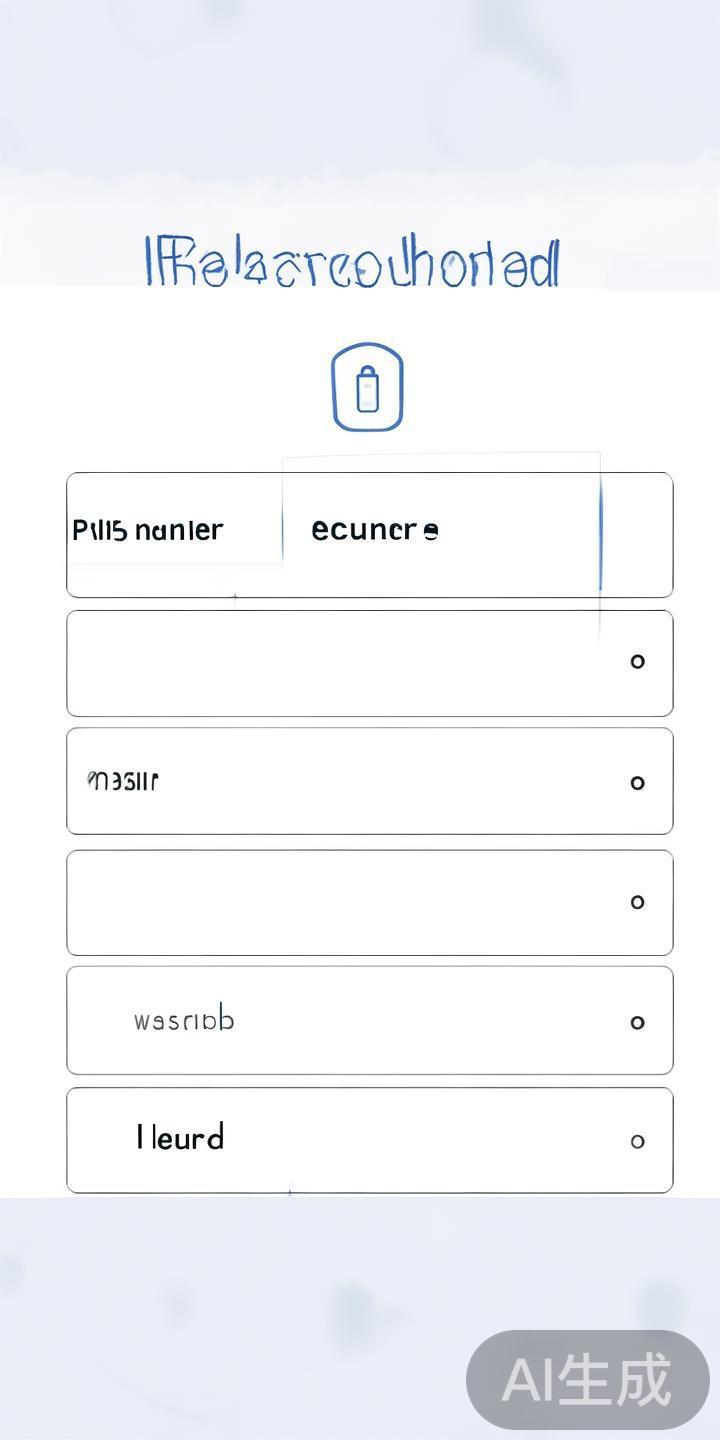
Task: Focus the empty field directly below Pills nanler
Action: [340, 663]
